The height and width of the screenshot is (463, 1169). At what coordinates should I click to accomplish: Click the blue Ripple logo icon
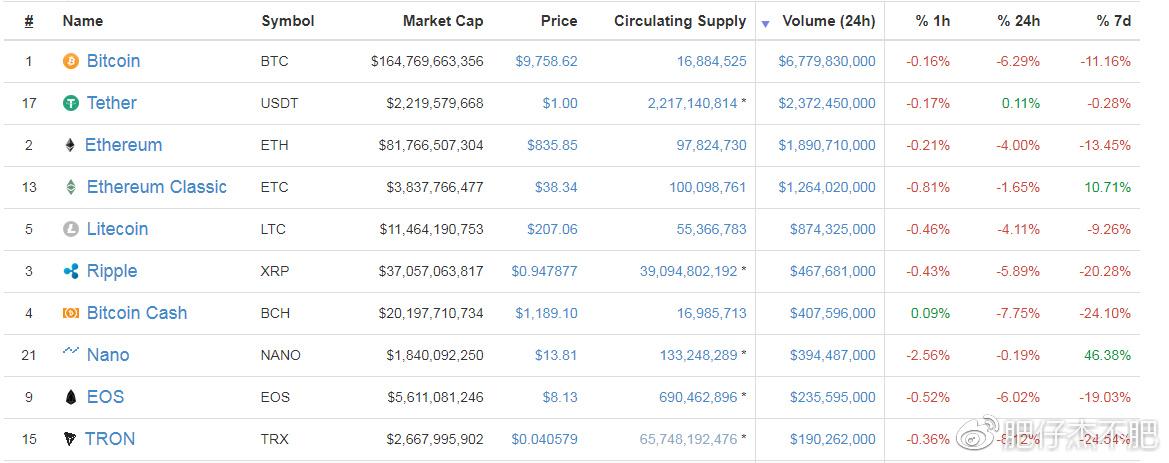[x=71, y=271]
